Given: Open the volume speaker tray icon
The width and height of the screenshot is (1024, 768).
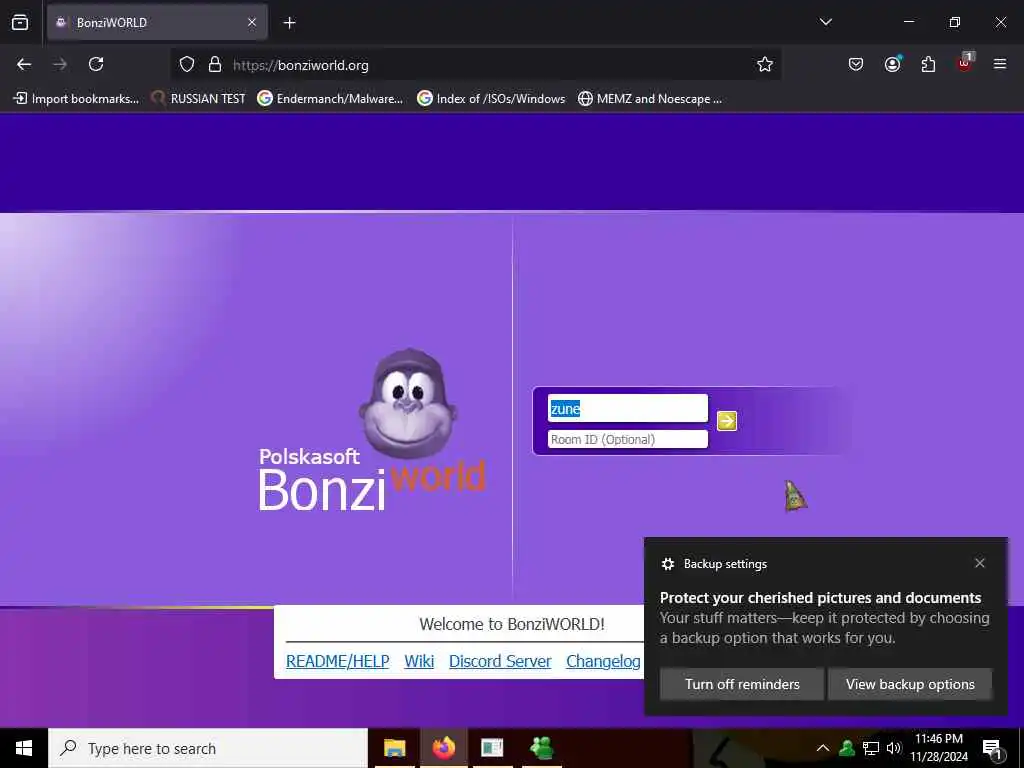Looking at the screenshot, I should click(894, 748).
